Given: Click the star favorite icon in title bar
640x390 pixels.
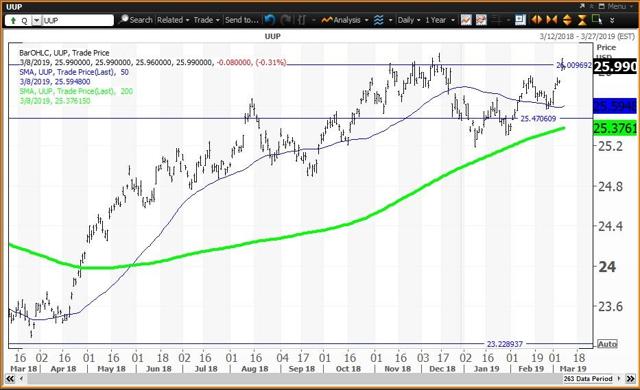Looking at the screenshot, I should click(591, 7).
